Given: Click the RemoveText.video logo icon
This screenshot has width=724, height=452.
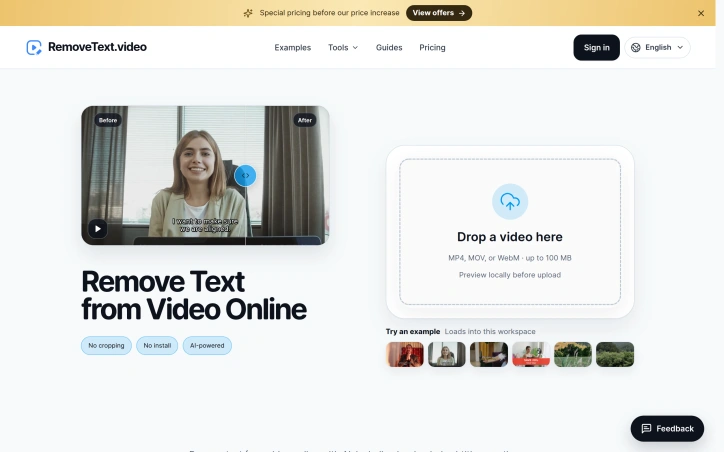Looking at the screenshot, I should [x=34, y=47].
